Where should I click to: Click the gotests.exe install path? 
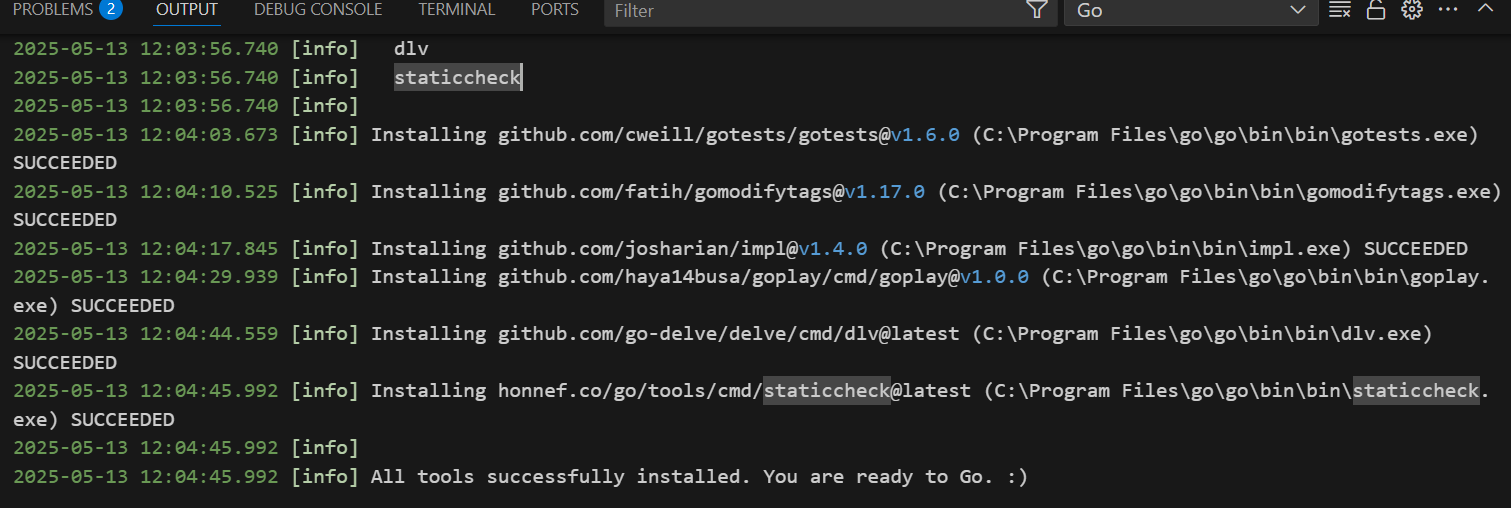(x=1226, y=134)
